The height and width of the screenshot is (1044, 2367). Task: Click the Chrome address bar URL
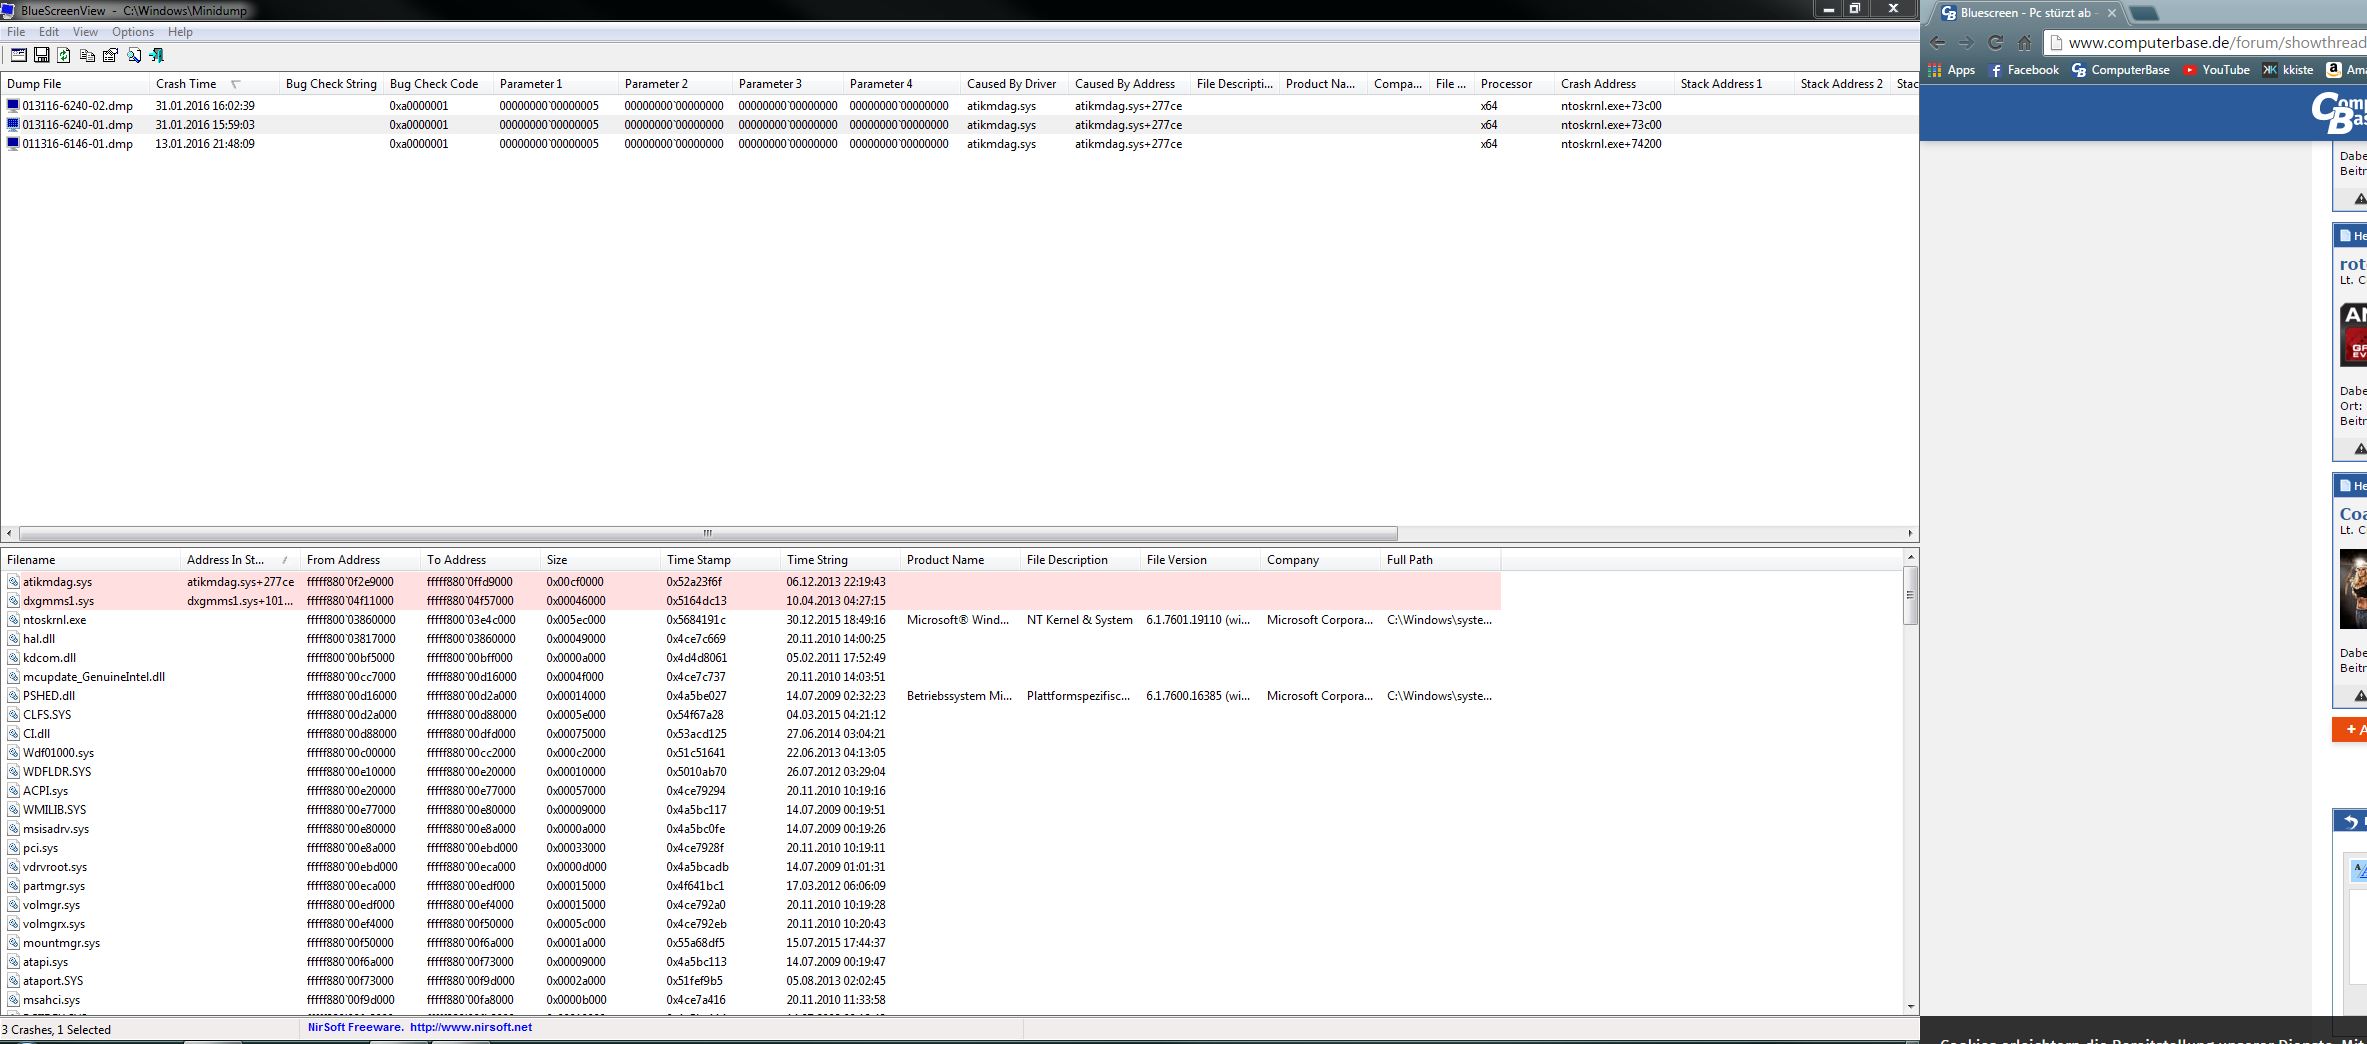tap(2216, 43)
